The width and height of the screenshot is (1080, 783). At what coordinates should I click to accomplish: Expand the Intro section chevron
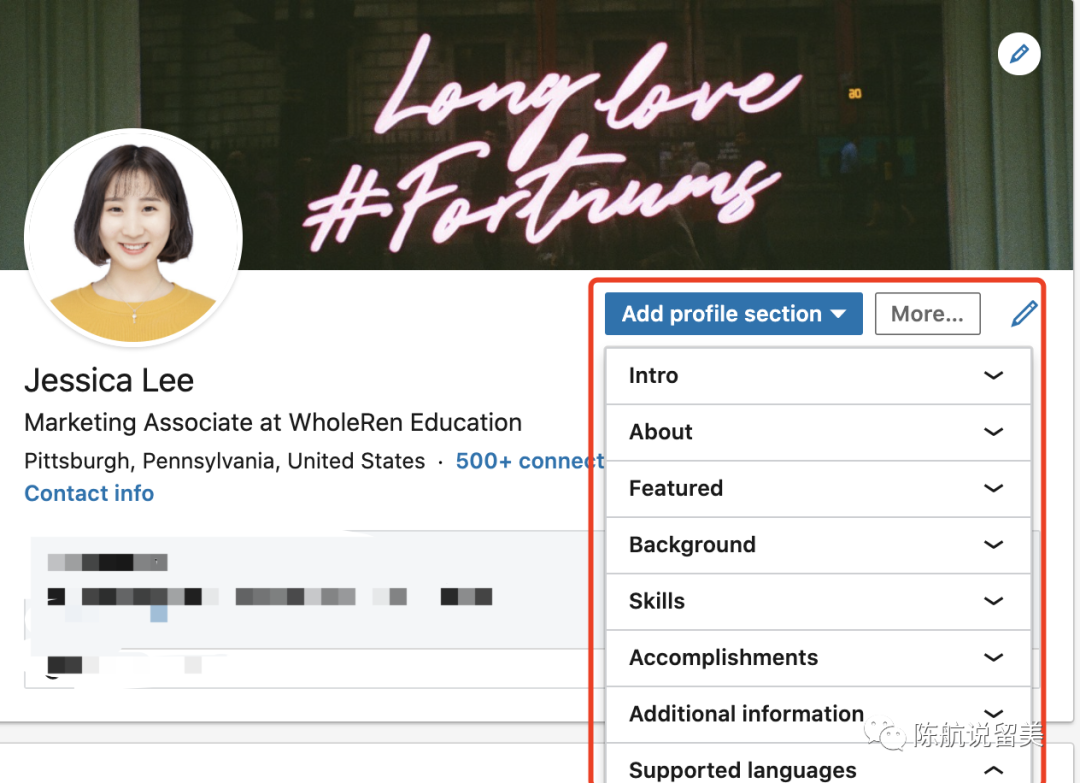click(993, 376)
